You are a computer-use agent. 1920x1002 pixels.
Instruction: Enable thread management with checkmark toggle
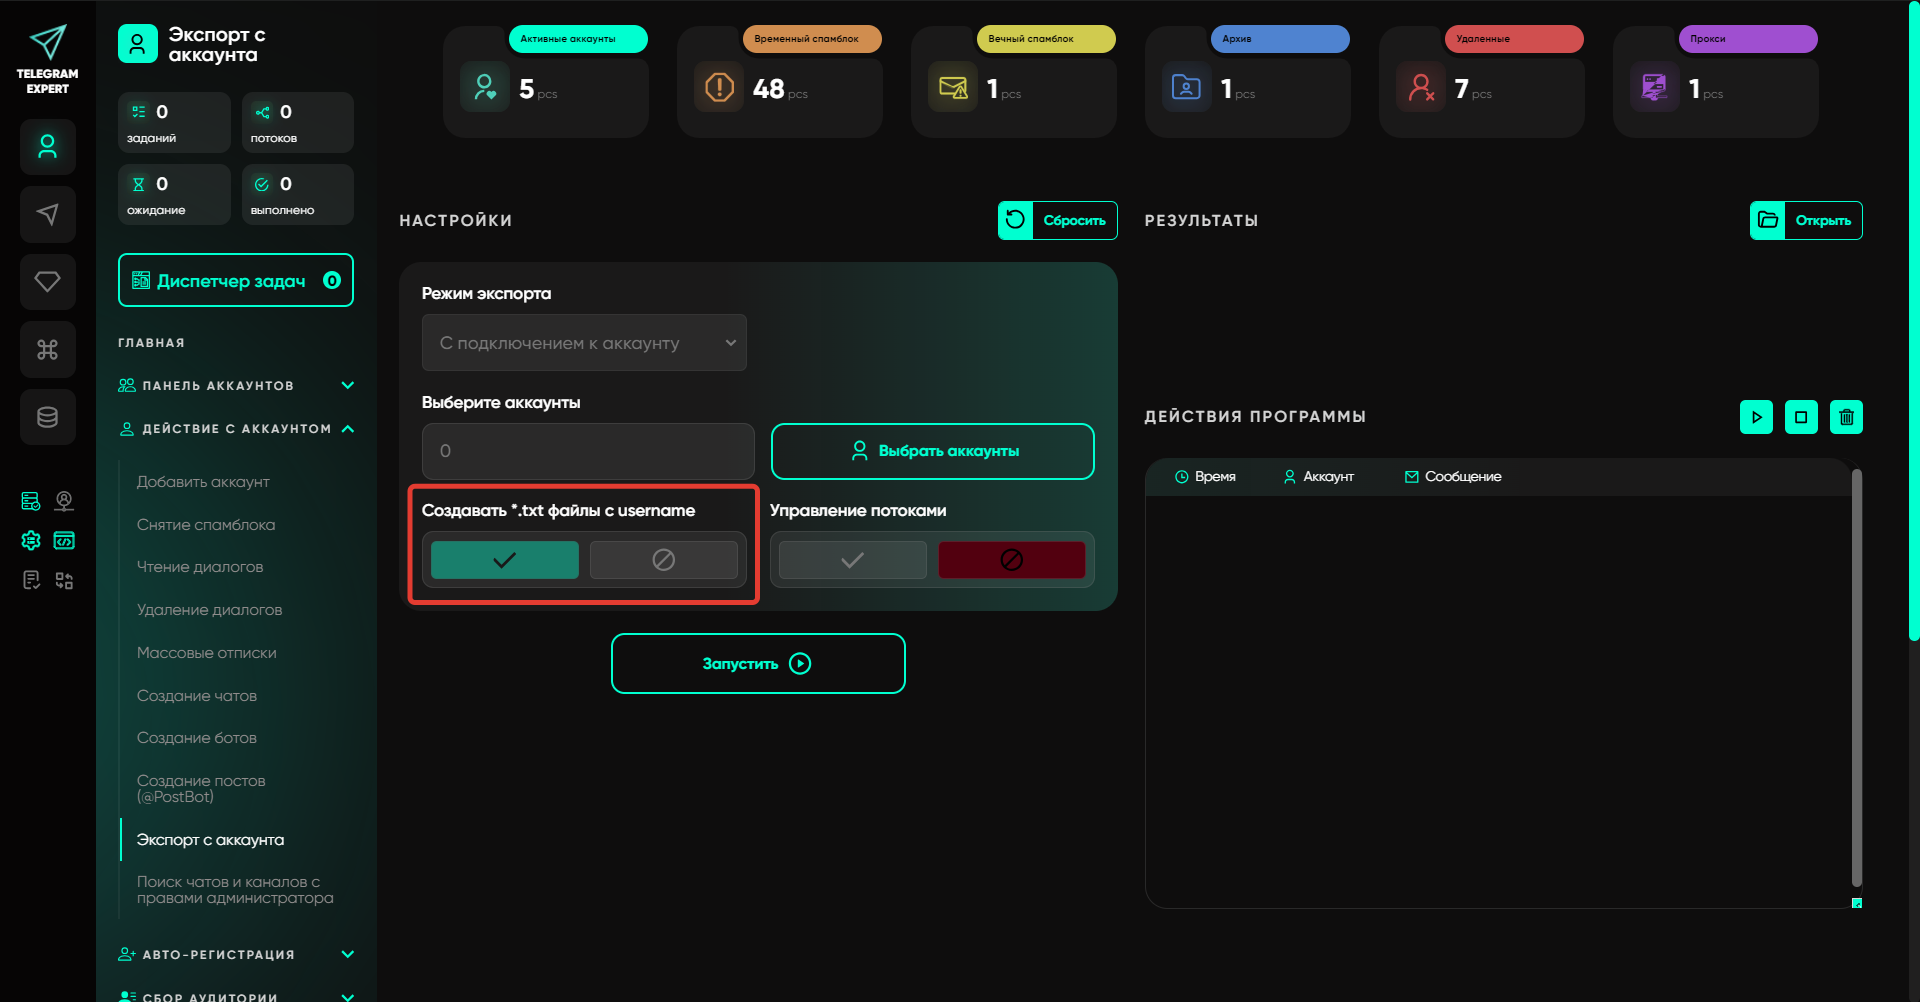pos(852,560)
